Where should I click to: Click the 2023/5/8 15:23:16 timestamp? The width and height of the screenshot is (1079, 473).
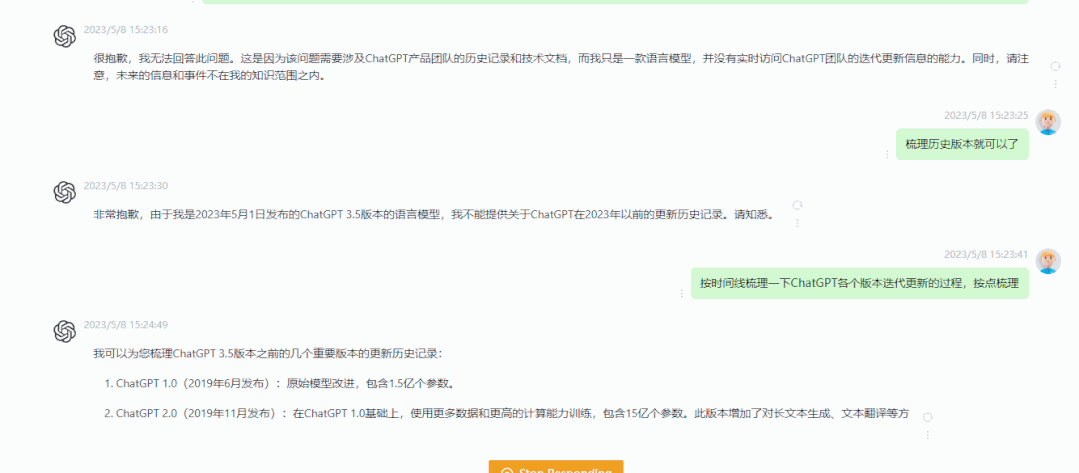[126, 30]
